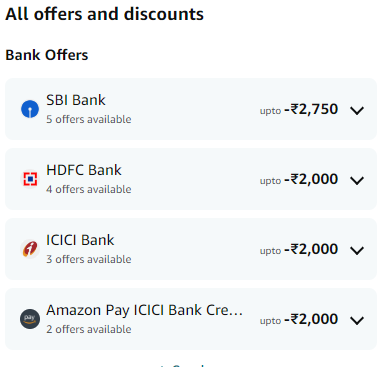Click the upto -₹2,000 amount for Amazon Pay
Image resolution: width=384 pixels, height=367 pixels.
299,319
